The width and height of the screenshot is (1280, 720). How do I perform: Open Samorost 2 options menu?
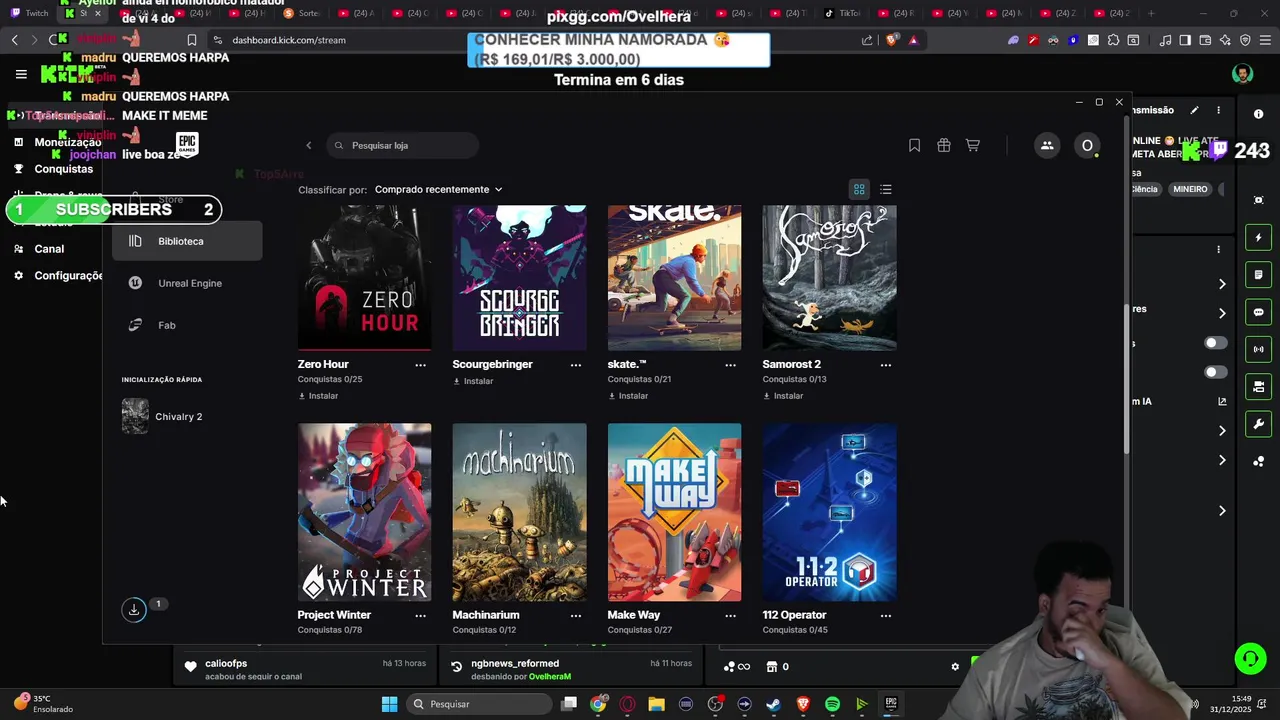click(885, 365)
